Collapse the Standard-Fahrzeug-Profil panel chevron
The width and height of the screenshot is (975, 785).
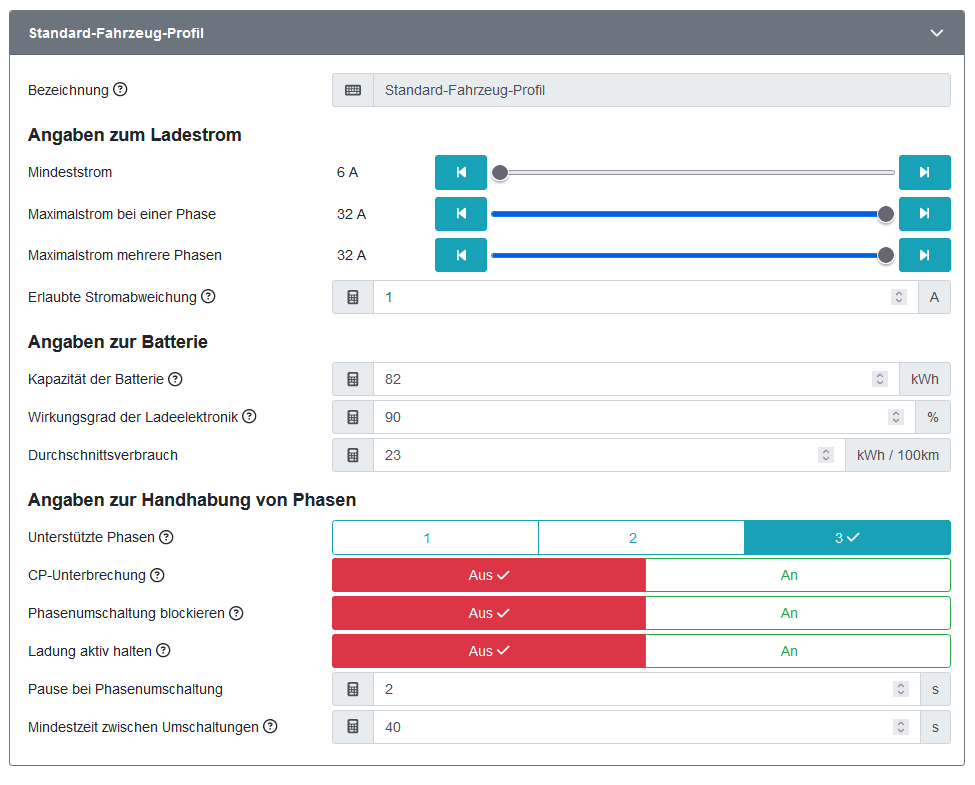click(x=937, y=33)
